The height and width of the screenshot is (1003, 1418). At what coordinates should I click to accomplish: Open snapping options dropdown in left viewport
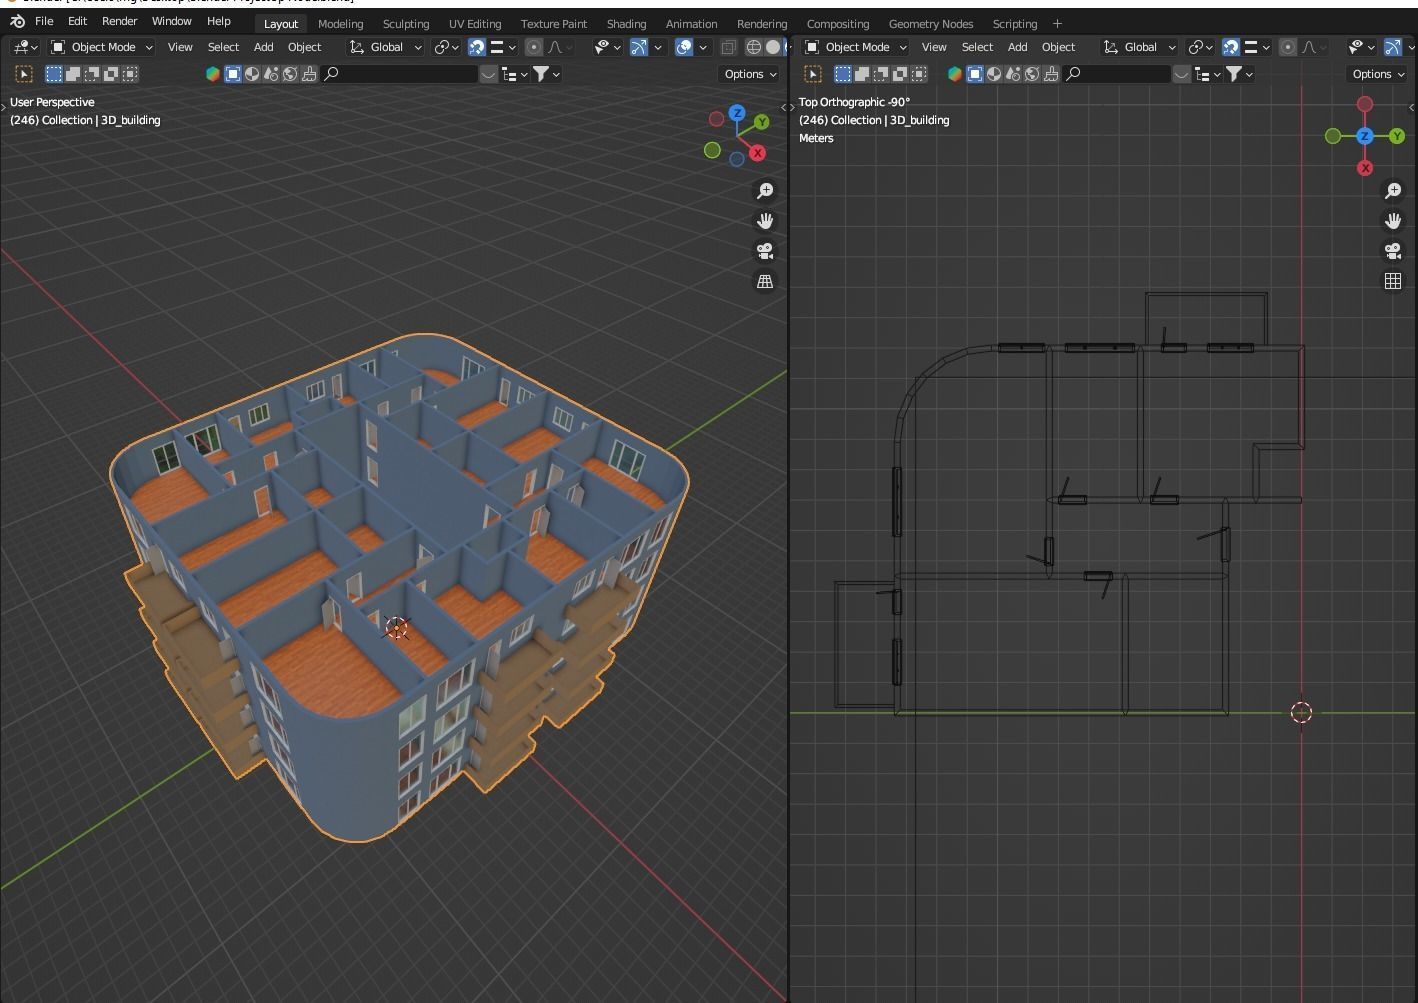[x=503, y=47]
